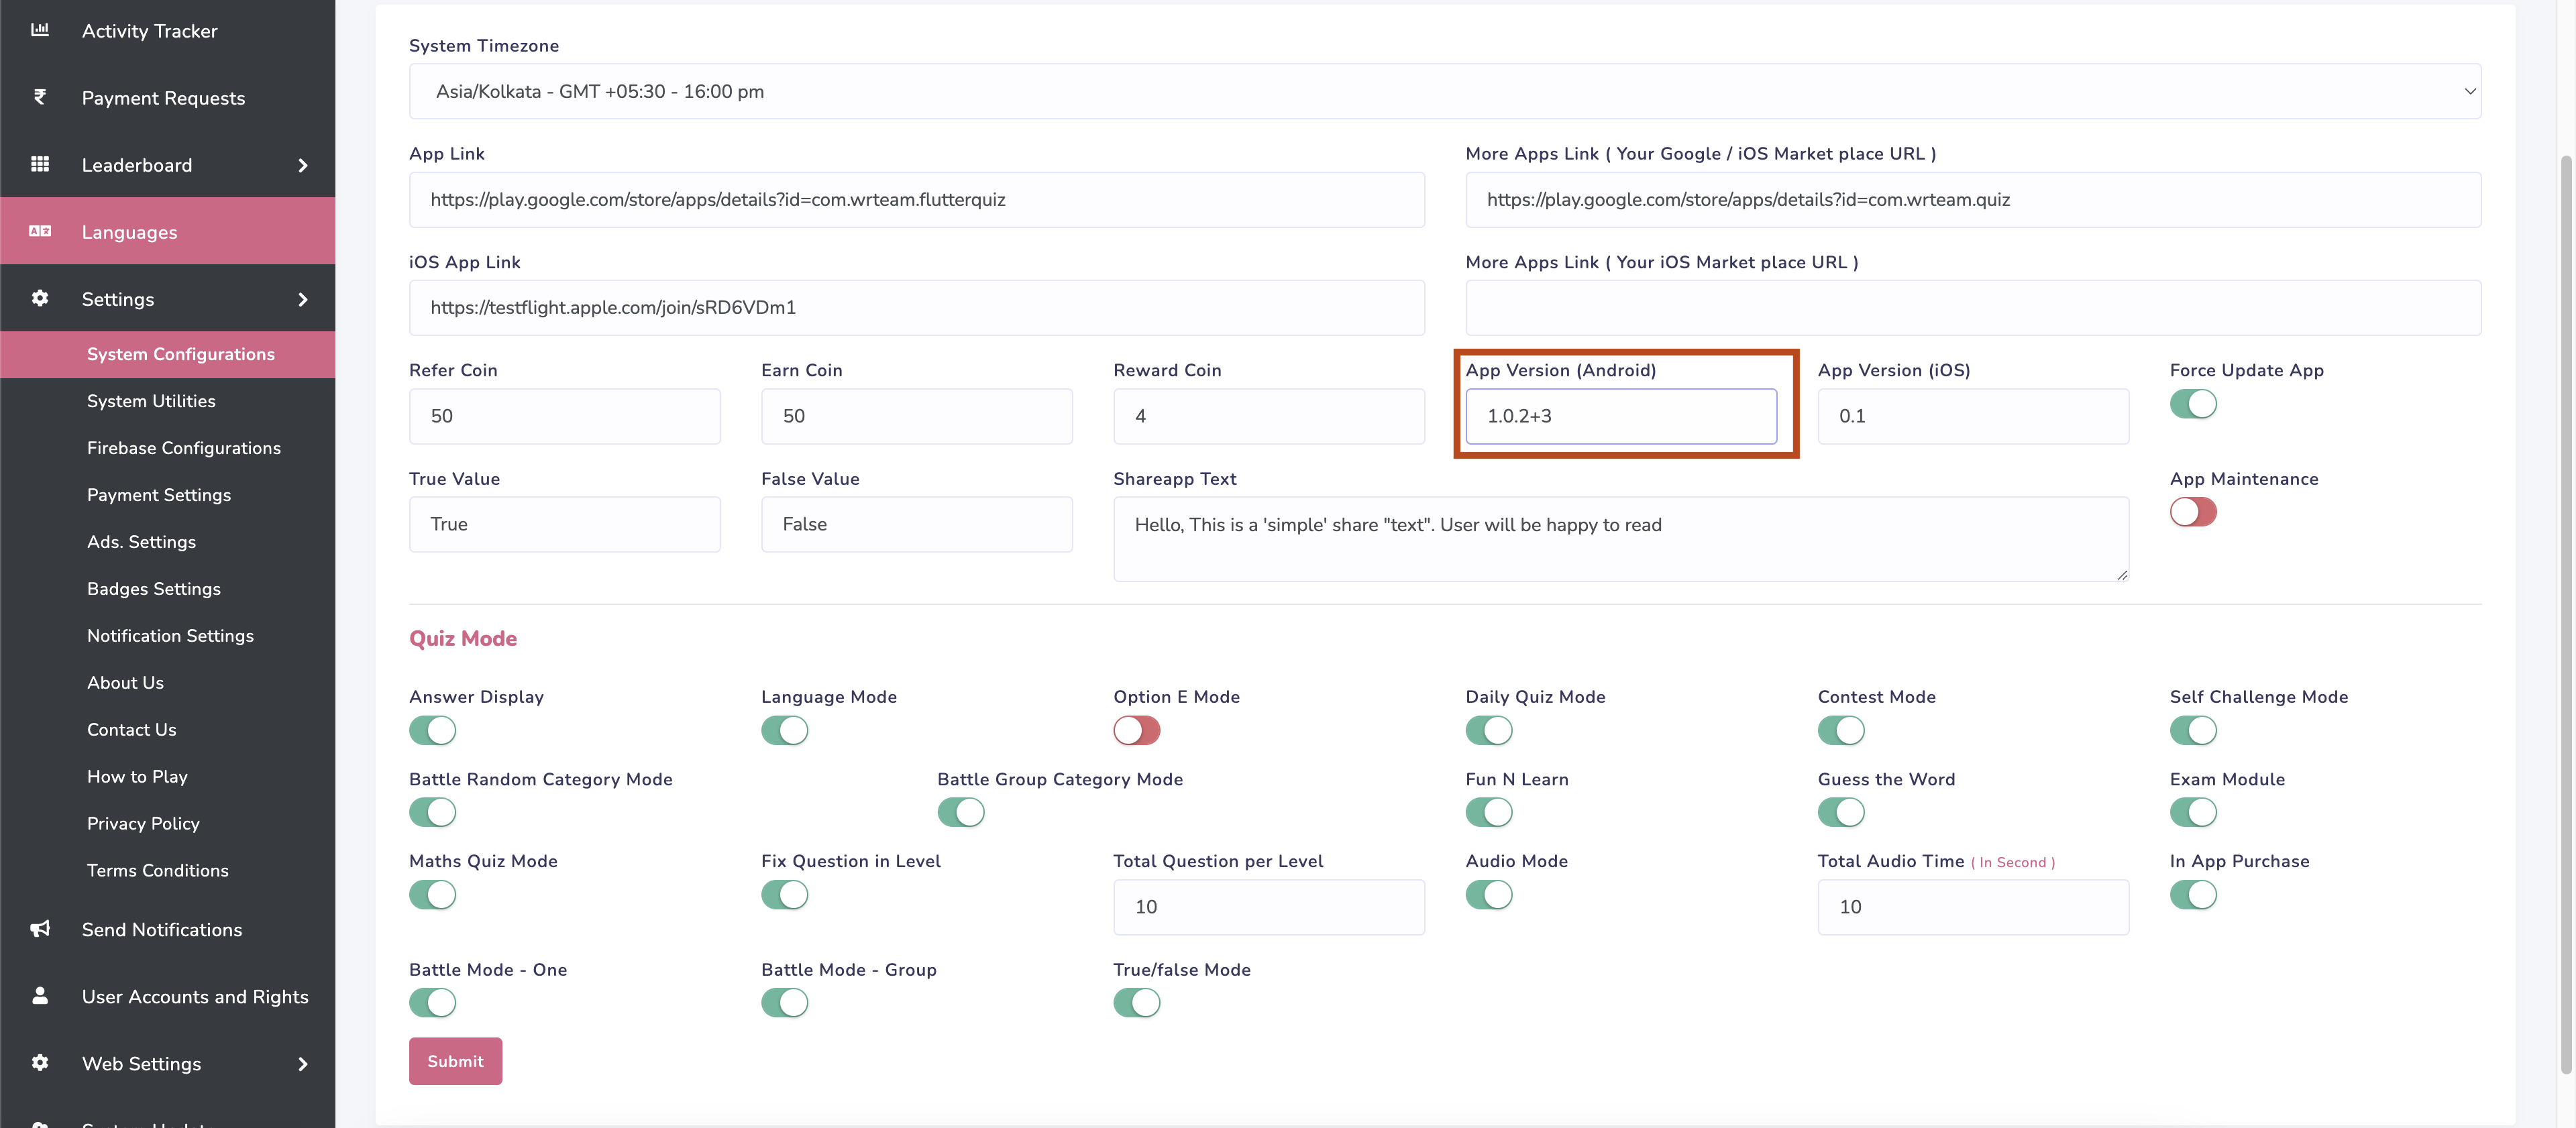Viewport: 2576px width, 1128px height.
Task: Click the Languages icon in sidebar
Action: (x=40, y=231)
